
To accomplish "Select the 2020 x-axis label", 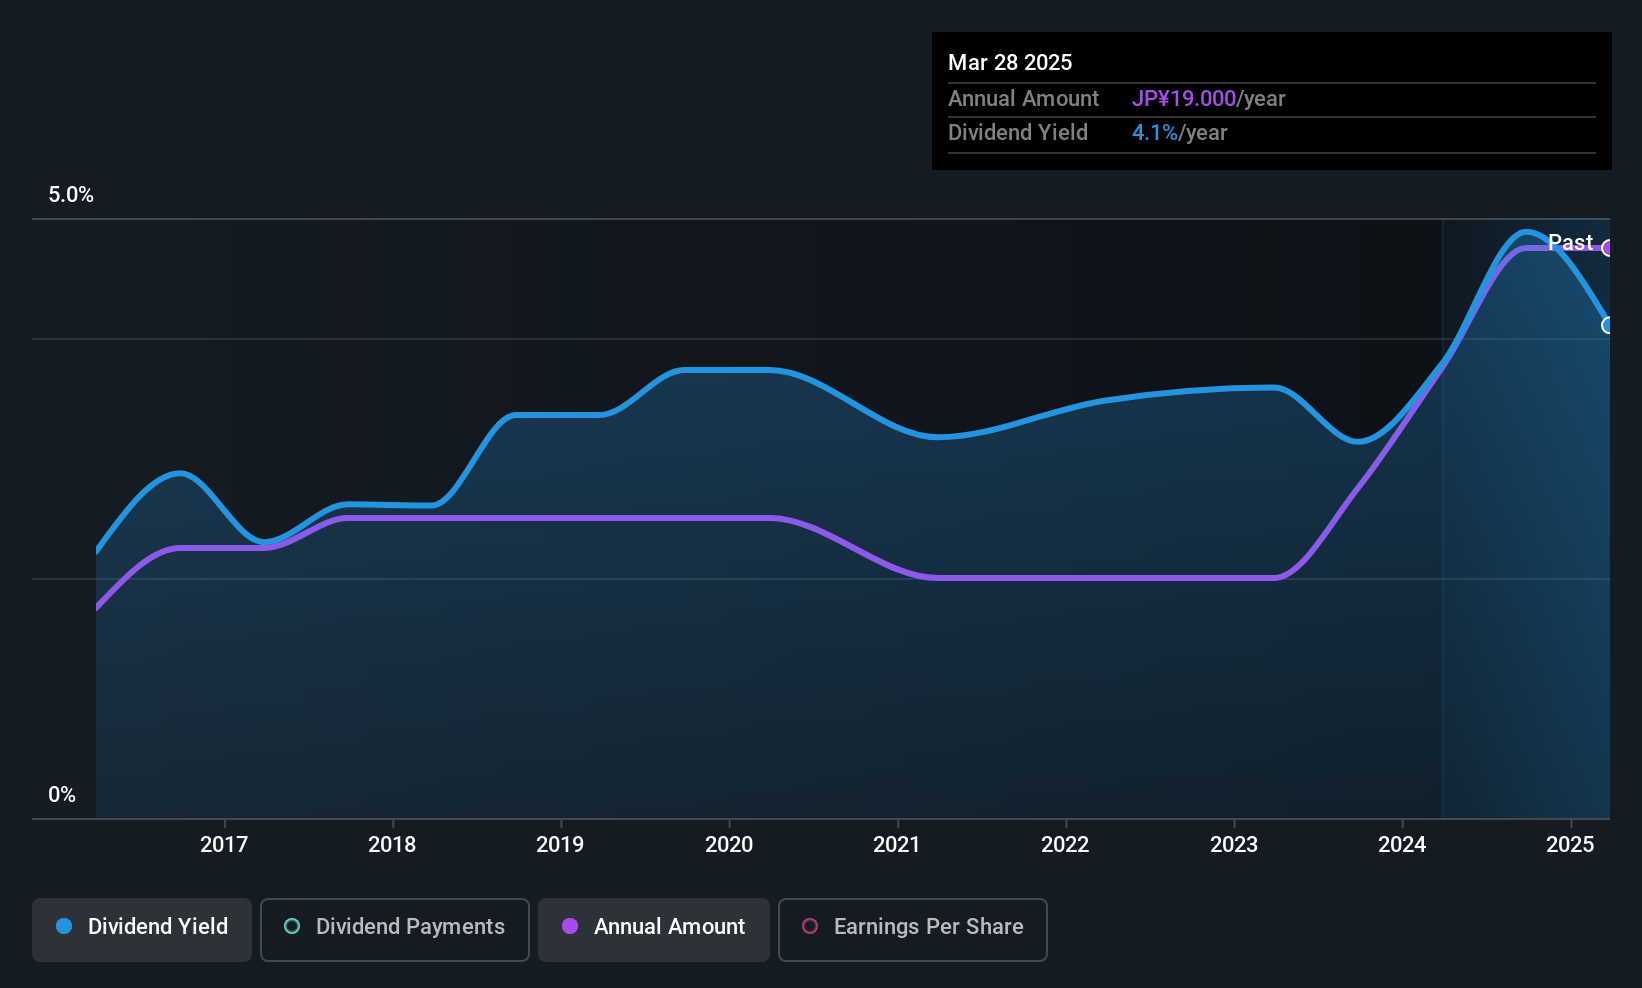I will point(729,844).
